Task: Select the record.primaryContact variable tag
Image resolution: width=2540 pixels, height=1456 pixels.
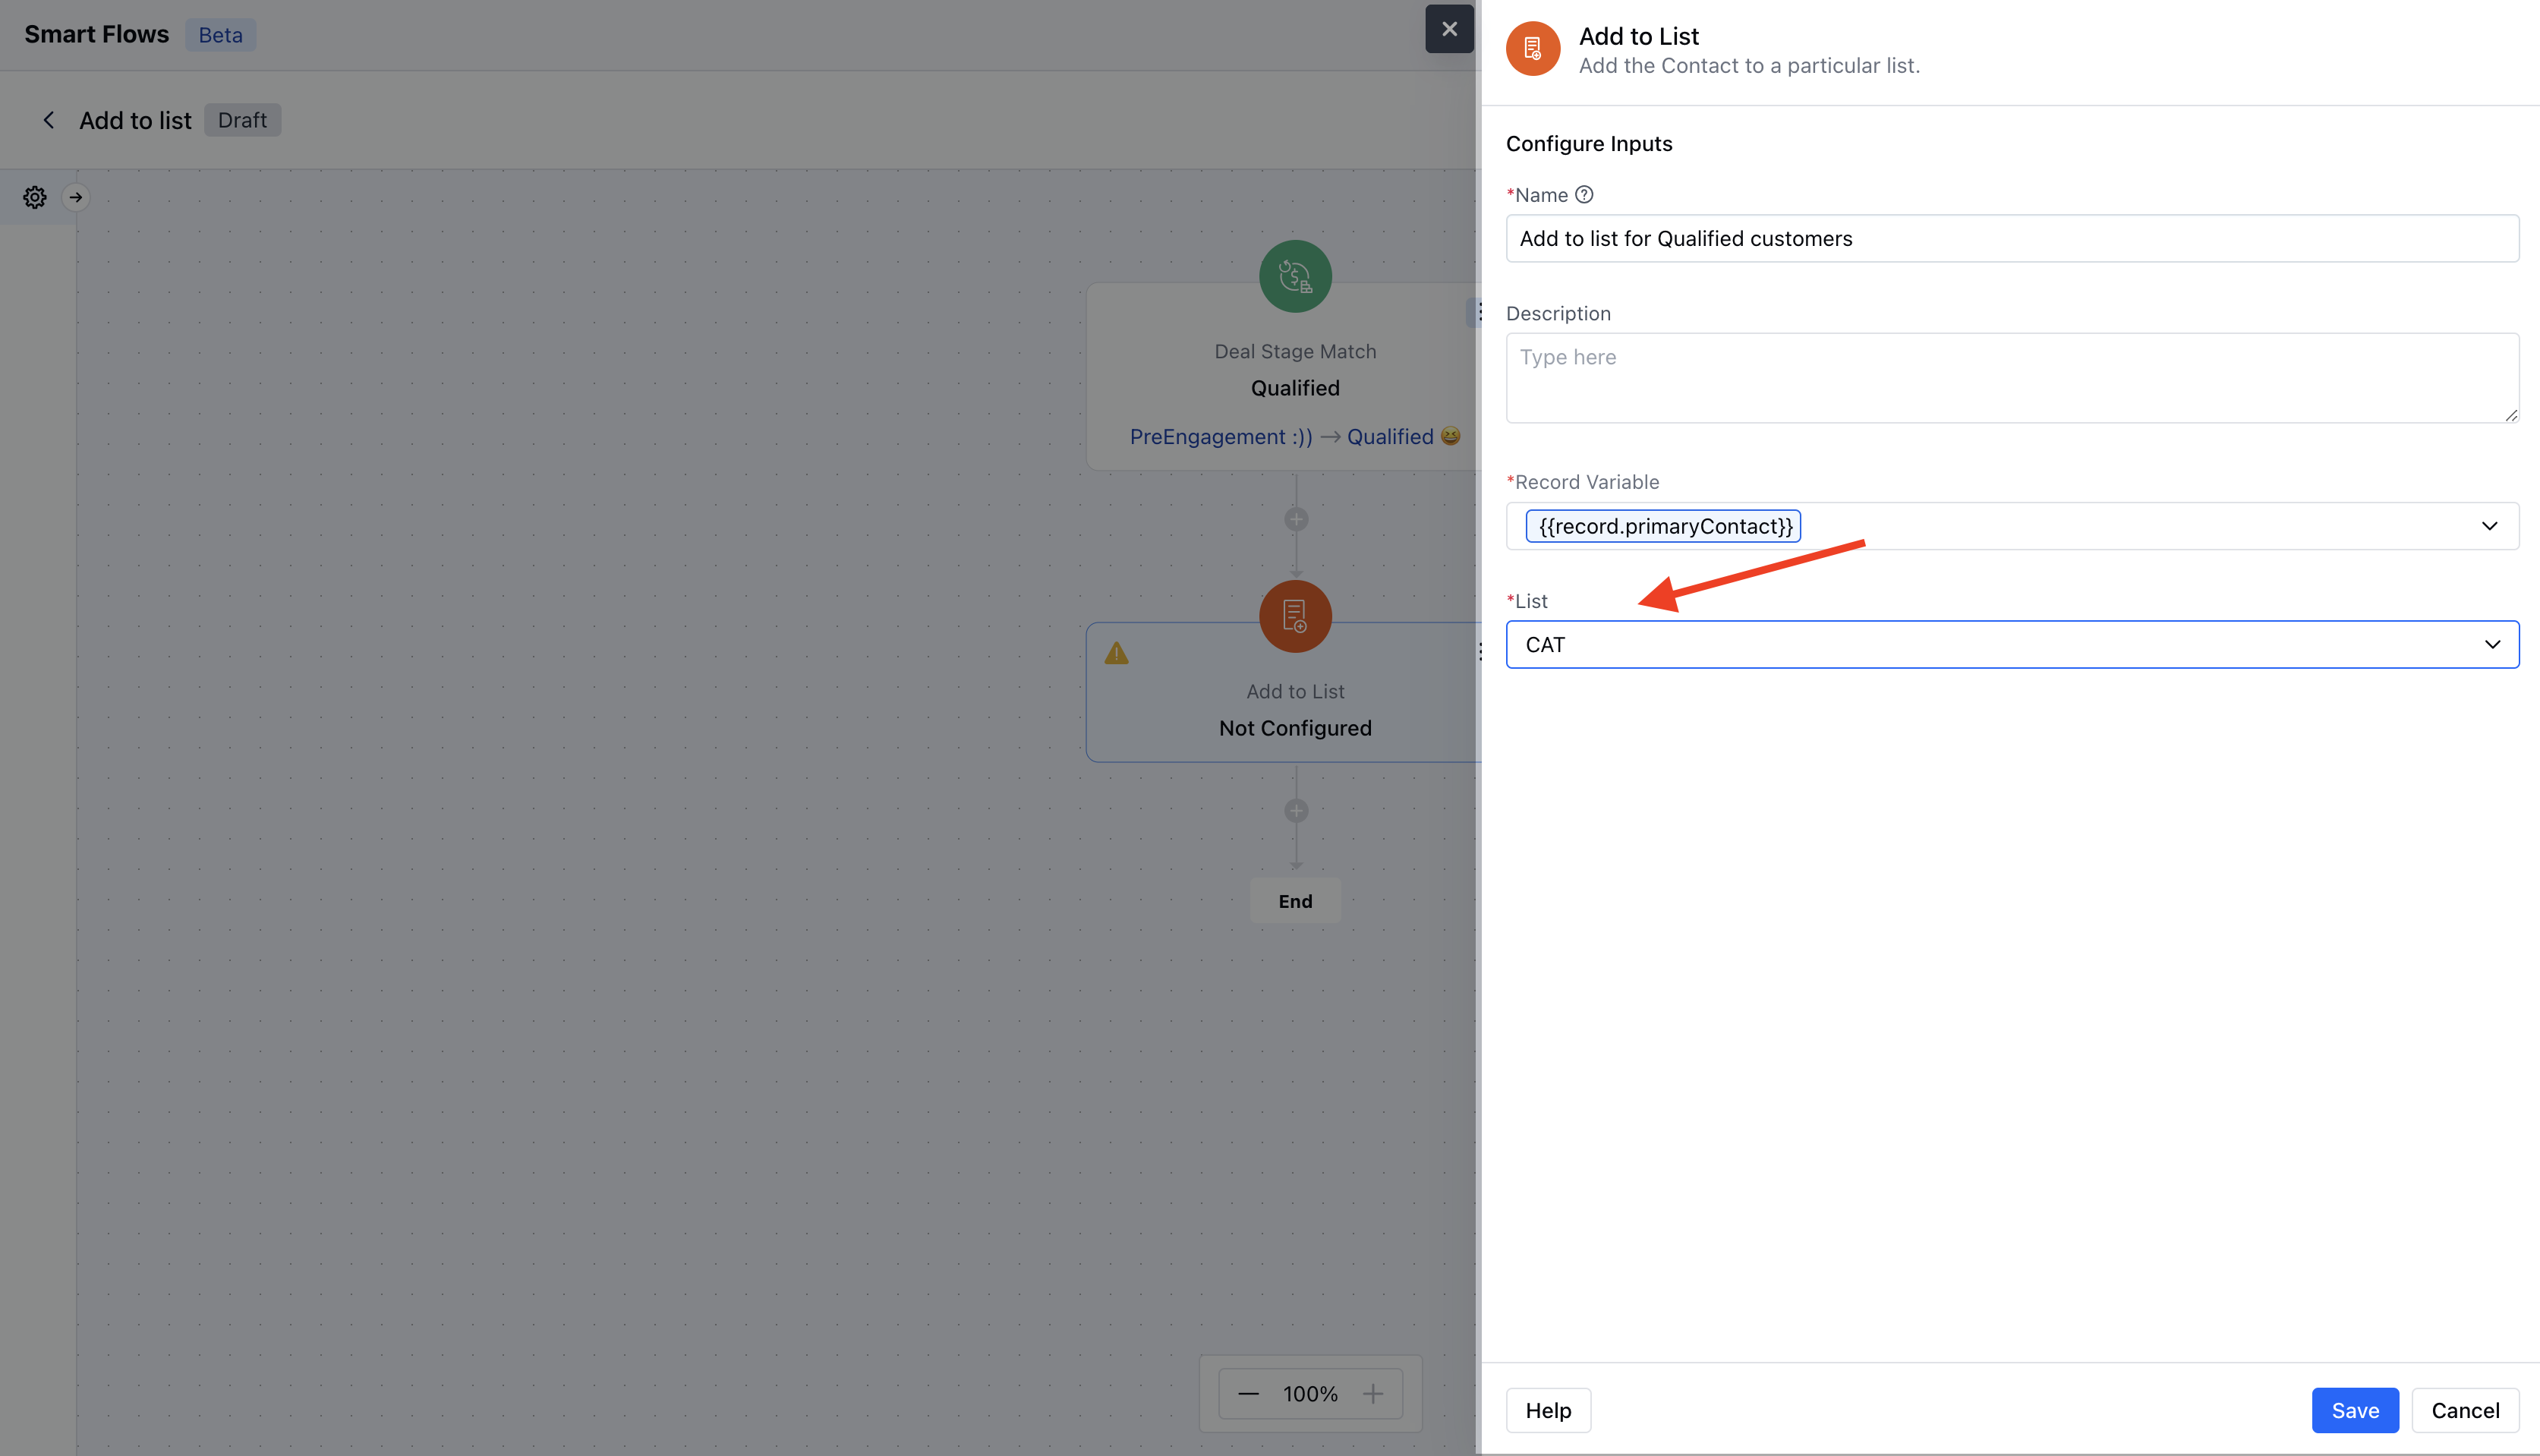Action: pyautogui.click(x=1663, y=526)
